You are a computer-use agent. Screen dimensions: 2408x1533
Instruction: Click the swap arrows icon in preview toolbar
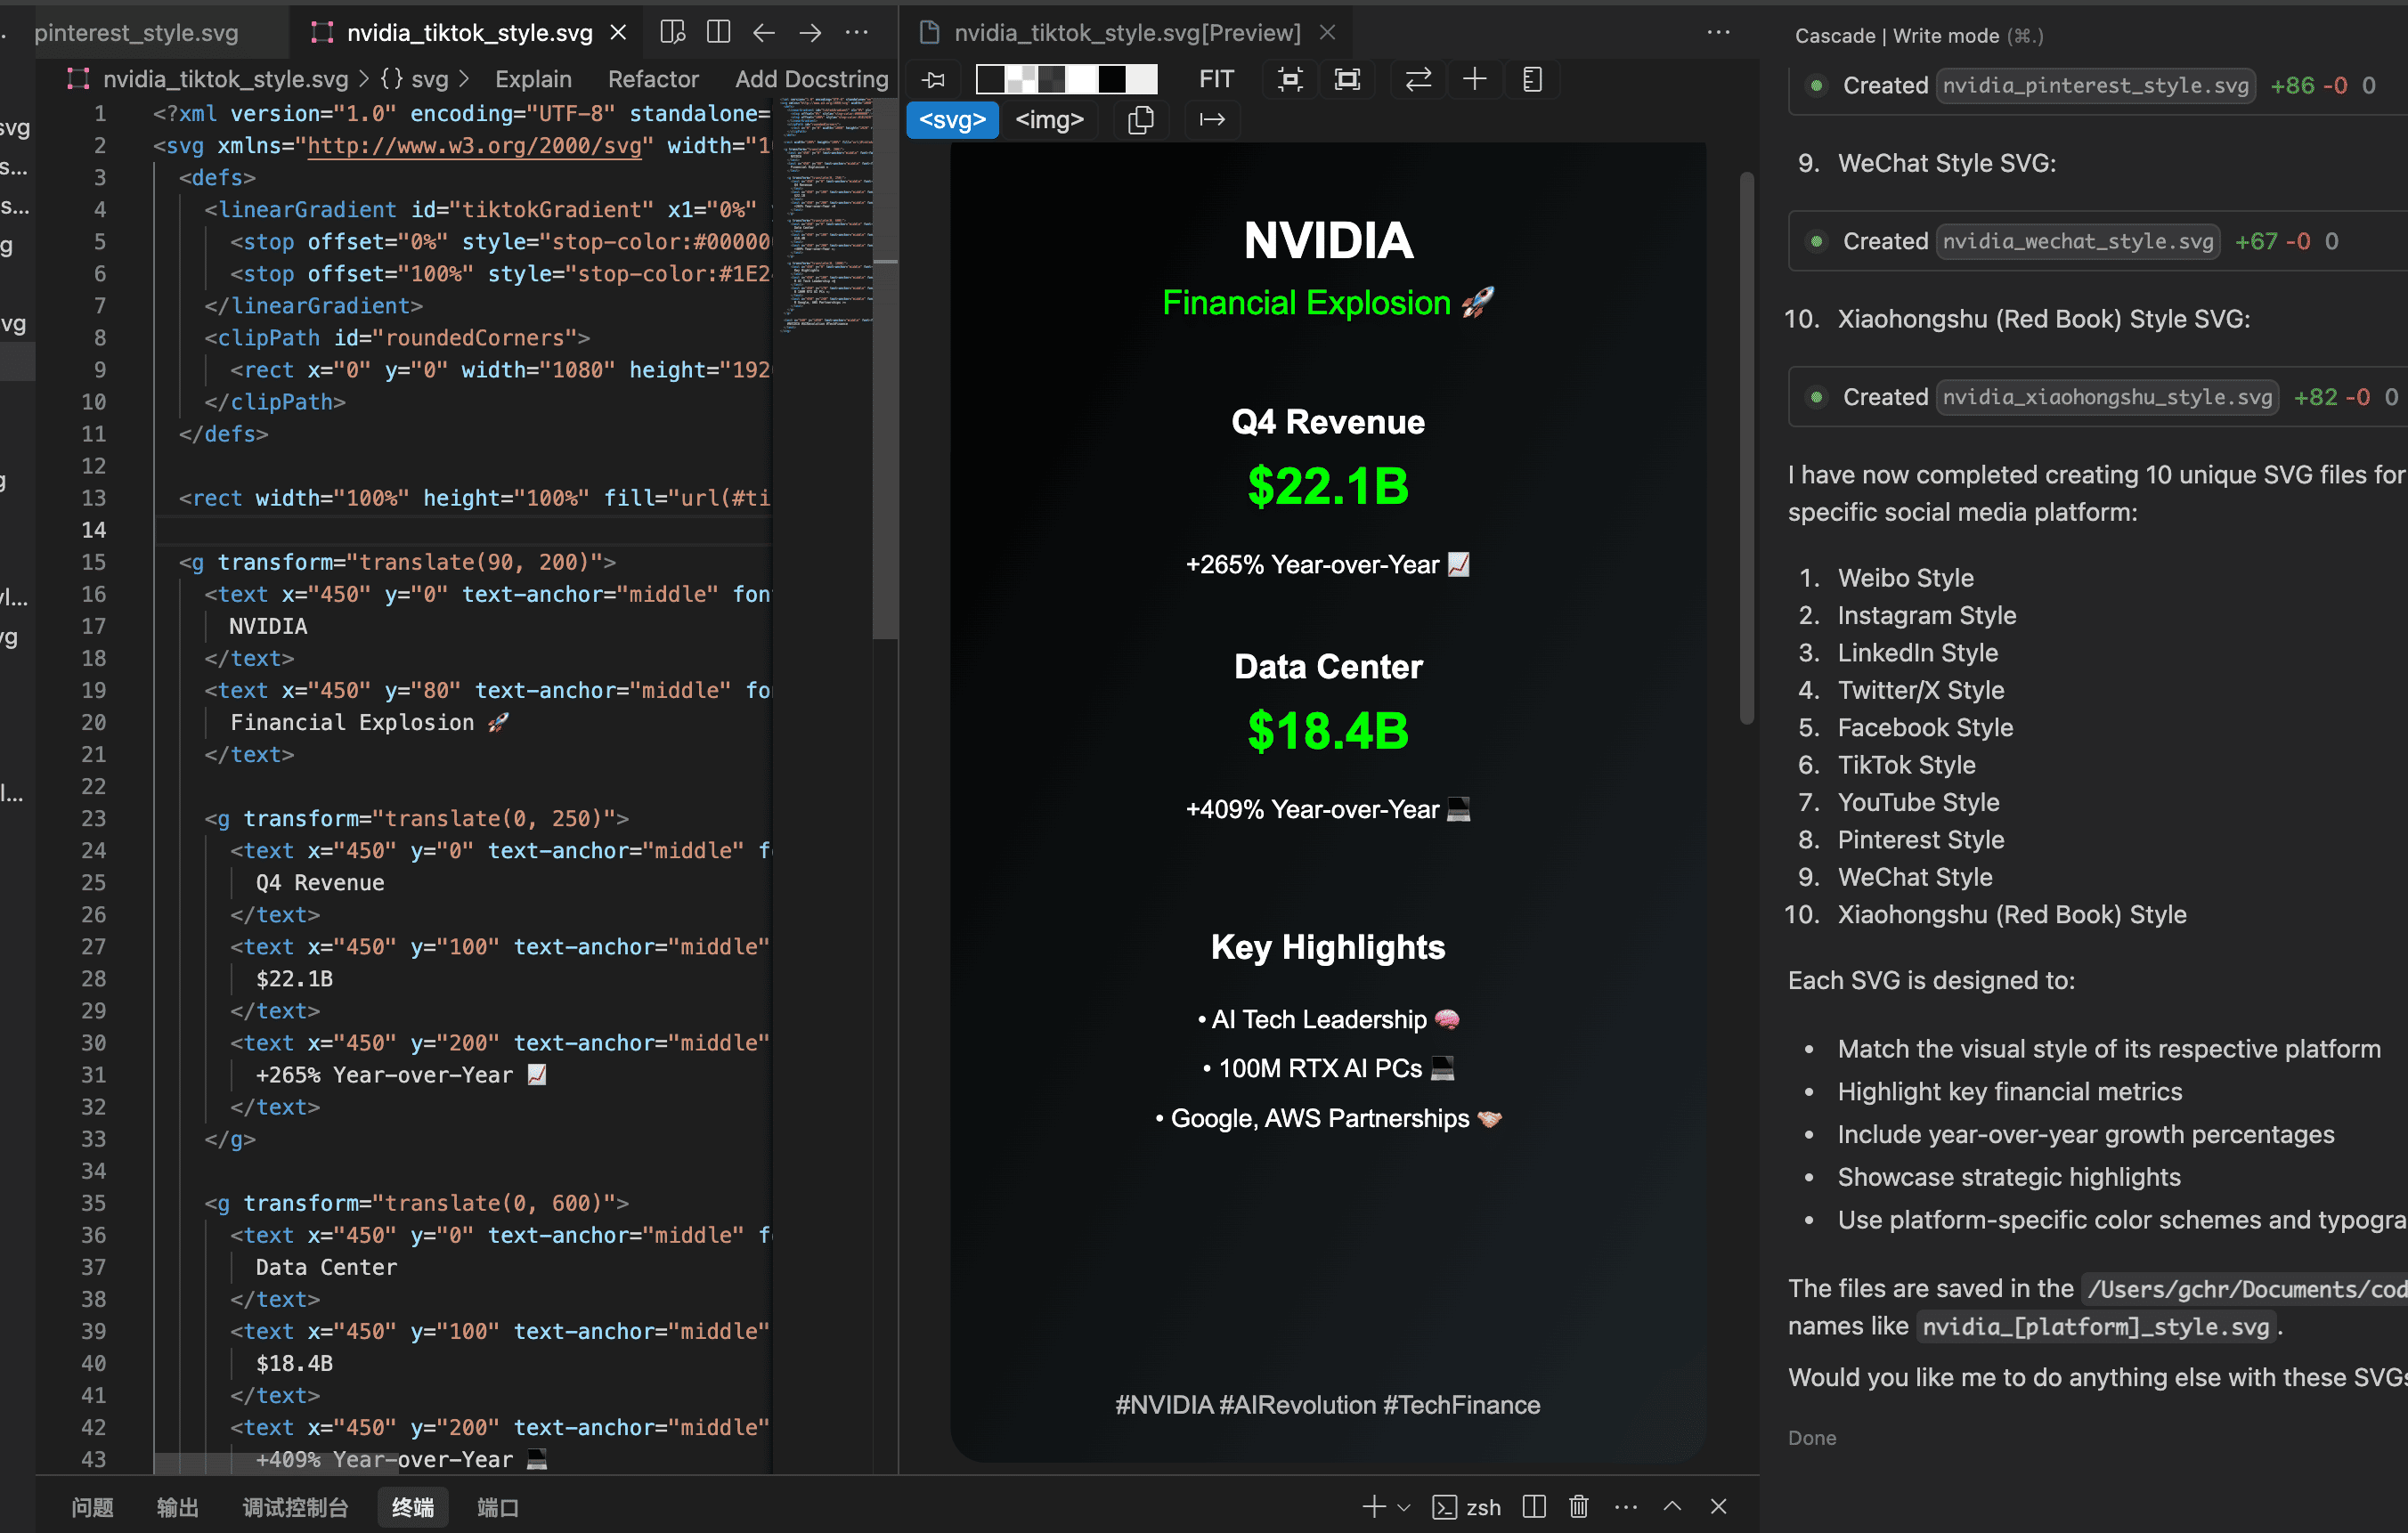point(1417,79)
